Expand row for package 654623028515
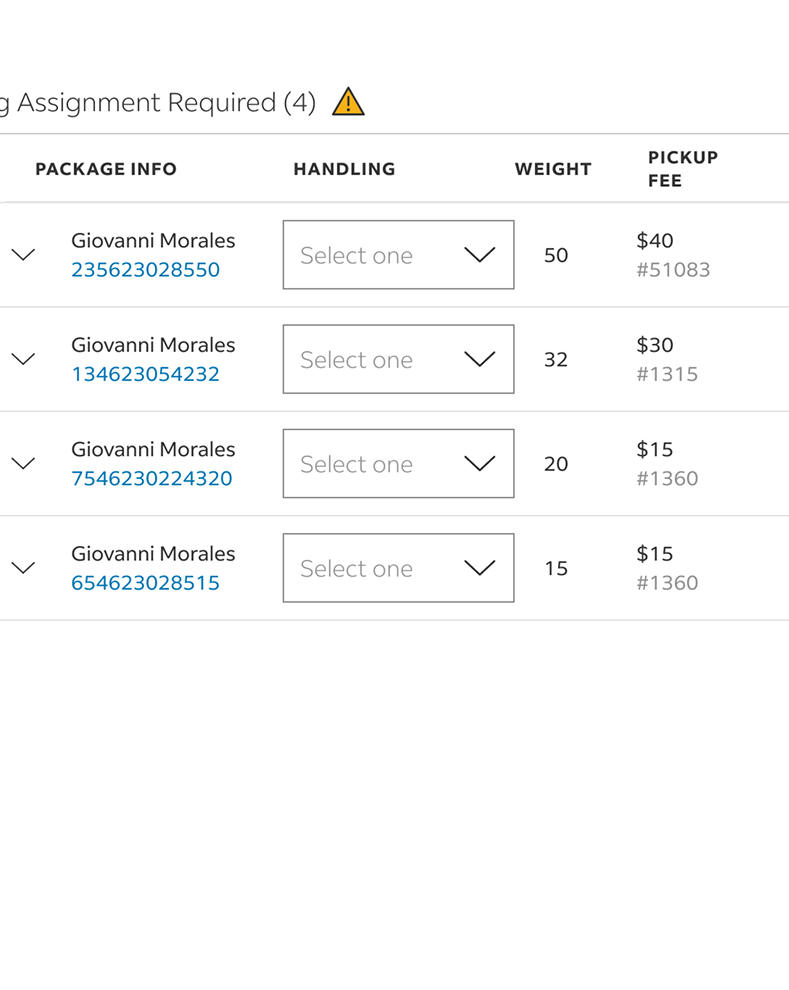 point(23,568)
